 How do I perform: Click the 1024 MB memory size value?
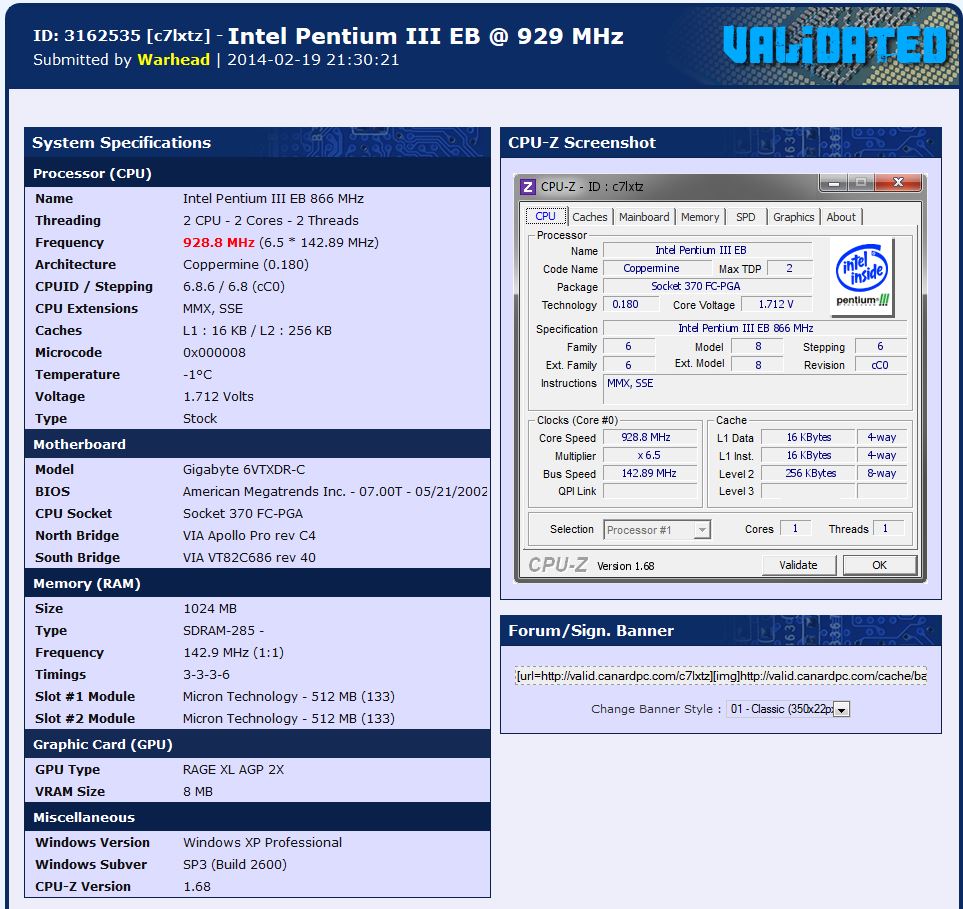pos(210,609)
